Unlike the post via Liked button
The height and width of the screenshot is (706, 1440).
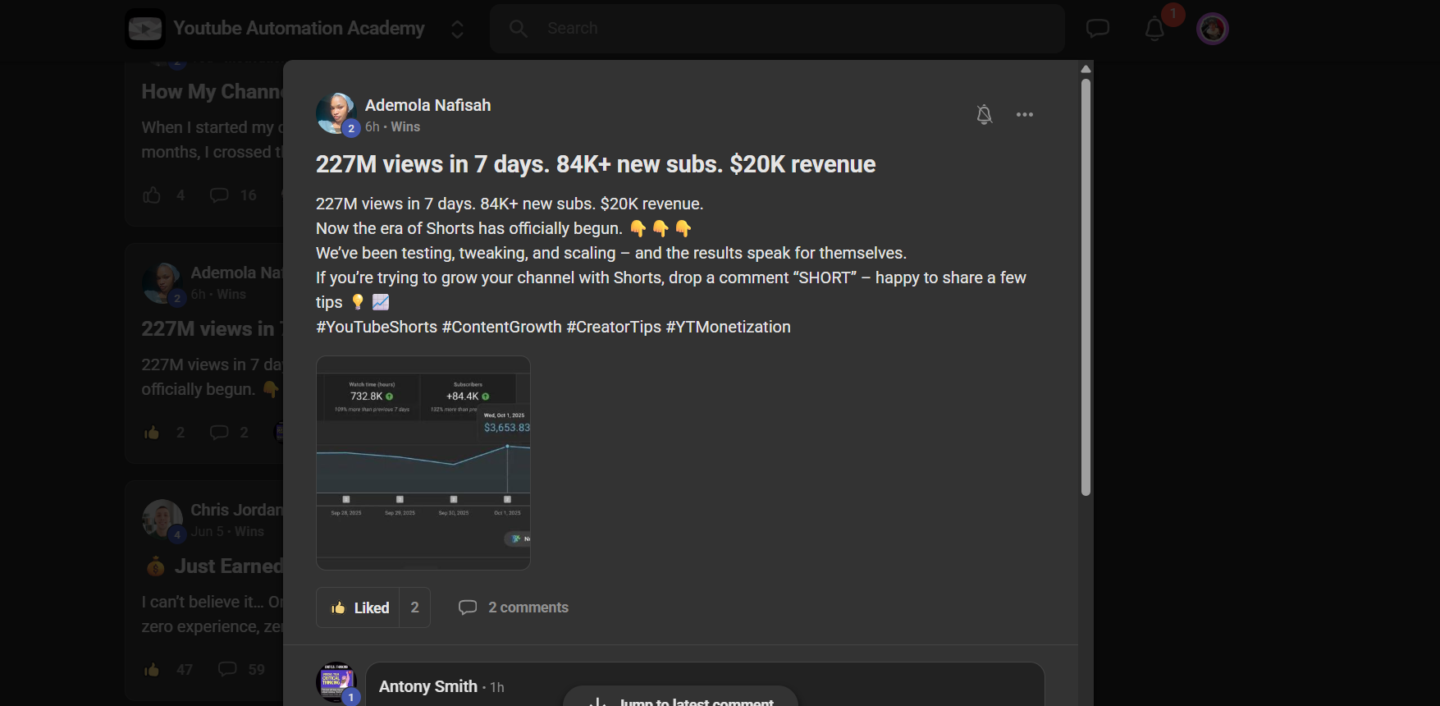(x=358, y=607)
